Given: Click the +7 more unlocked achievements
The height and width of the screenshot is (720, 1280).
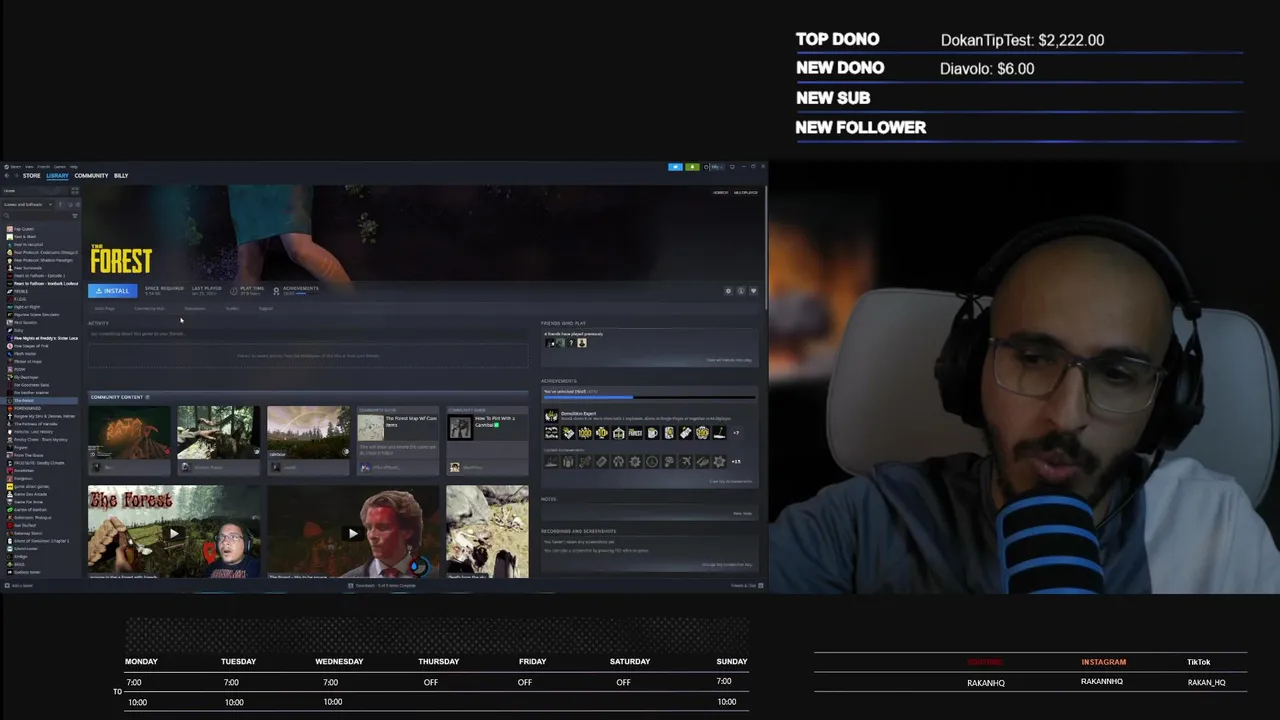Looking at the screenshot, I should click(736, 433).
